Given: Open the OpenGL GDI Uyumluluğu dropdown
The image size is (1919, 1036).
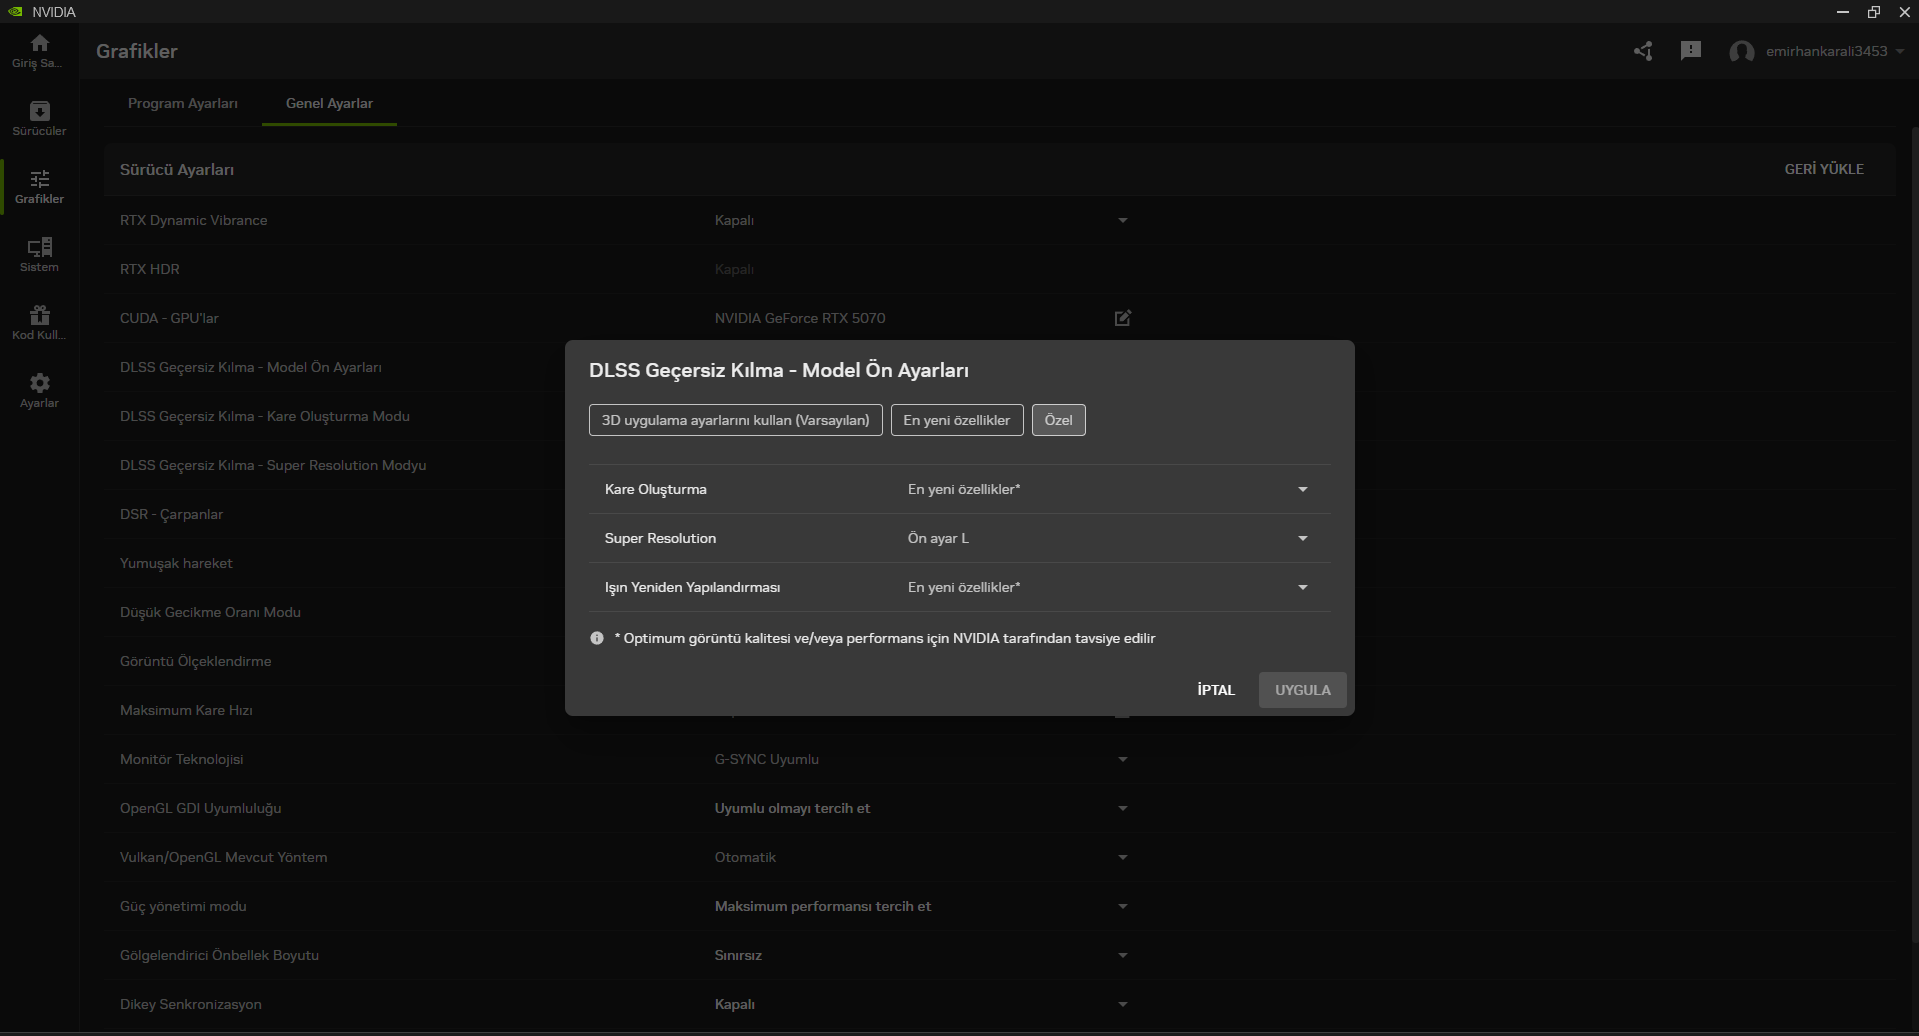Looking at the screenshot, I should [x=1123, y=808].
